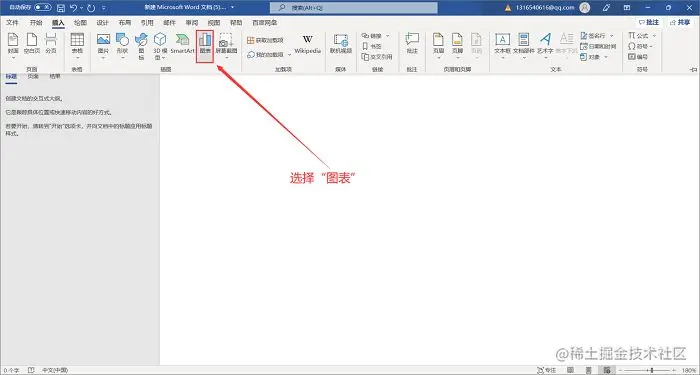
Task: Open the Icons (图标) gallery
Action: [x=141, y=45]
